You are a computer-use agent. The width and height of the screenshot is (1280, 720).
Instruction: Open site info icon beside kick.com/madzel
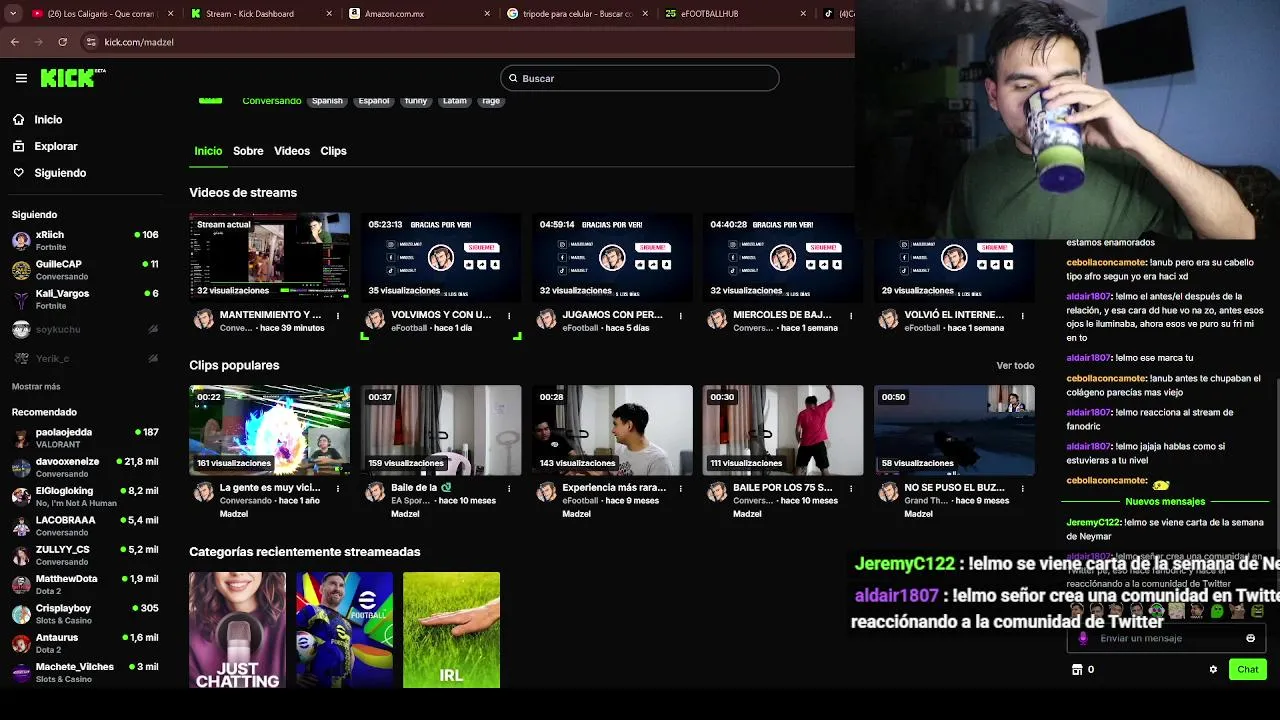pos(91,42)
